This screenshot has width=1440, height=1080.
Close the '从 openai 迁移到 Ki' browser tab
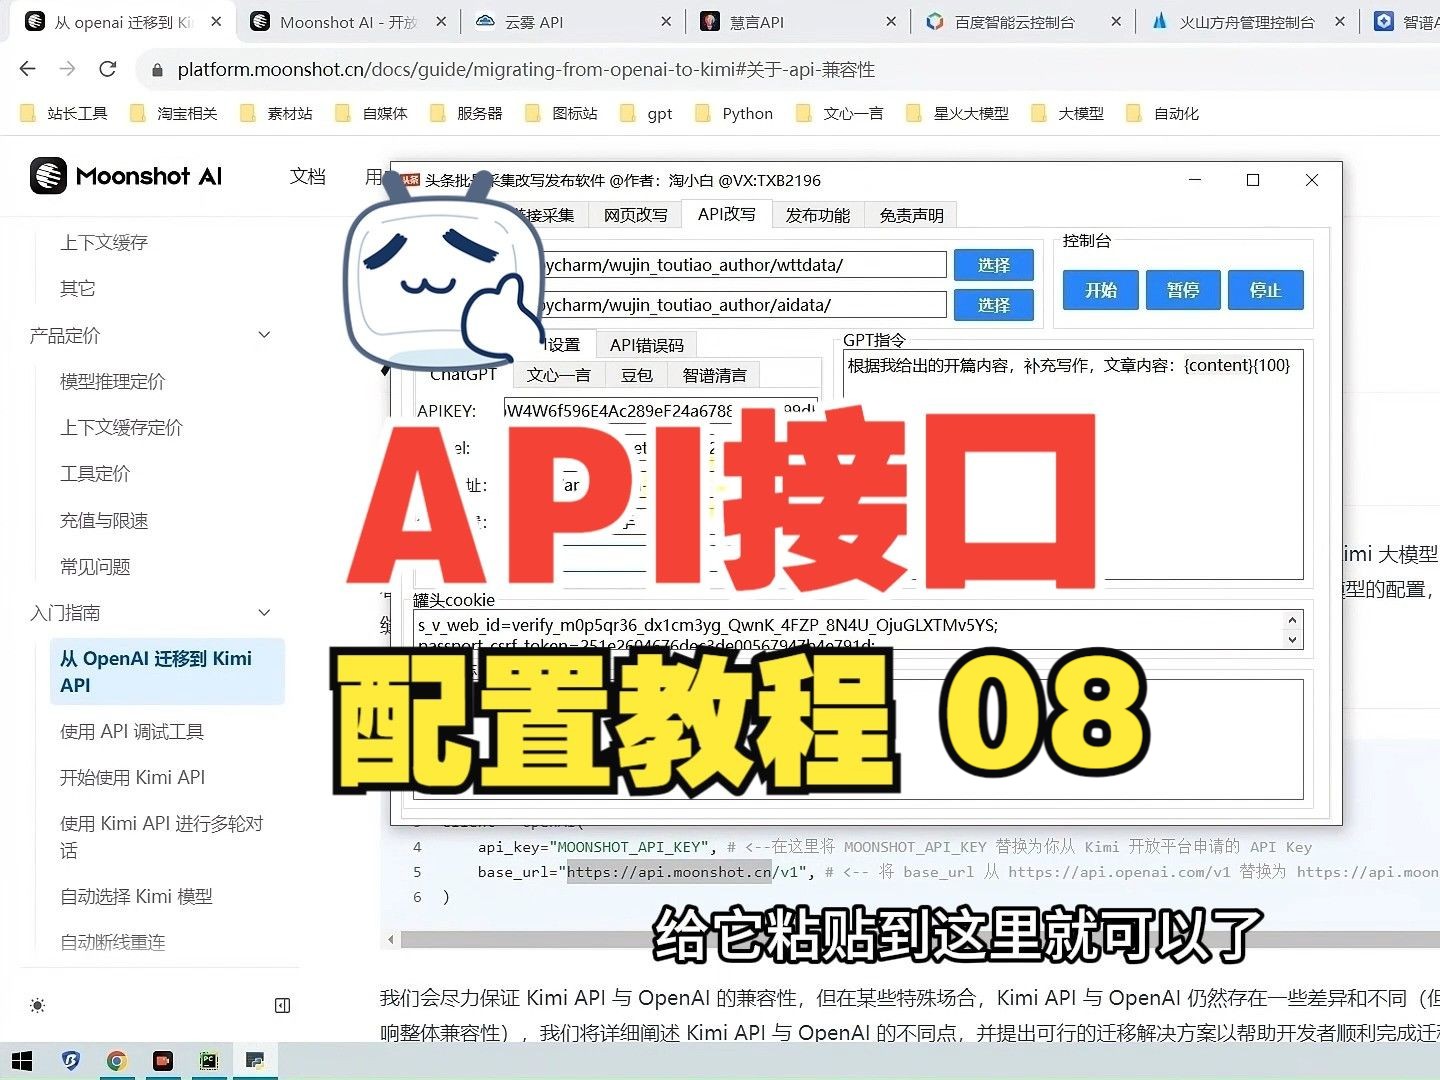point(216,21)
